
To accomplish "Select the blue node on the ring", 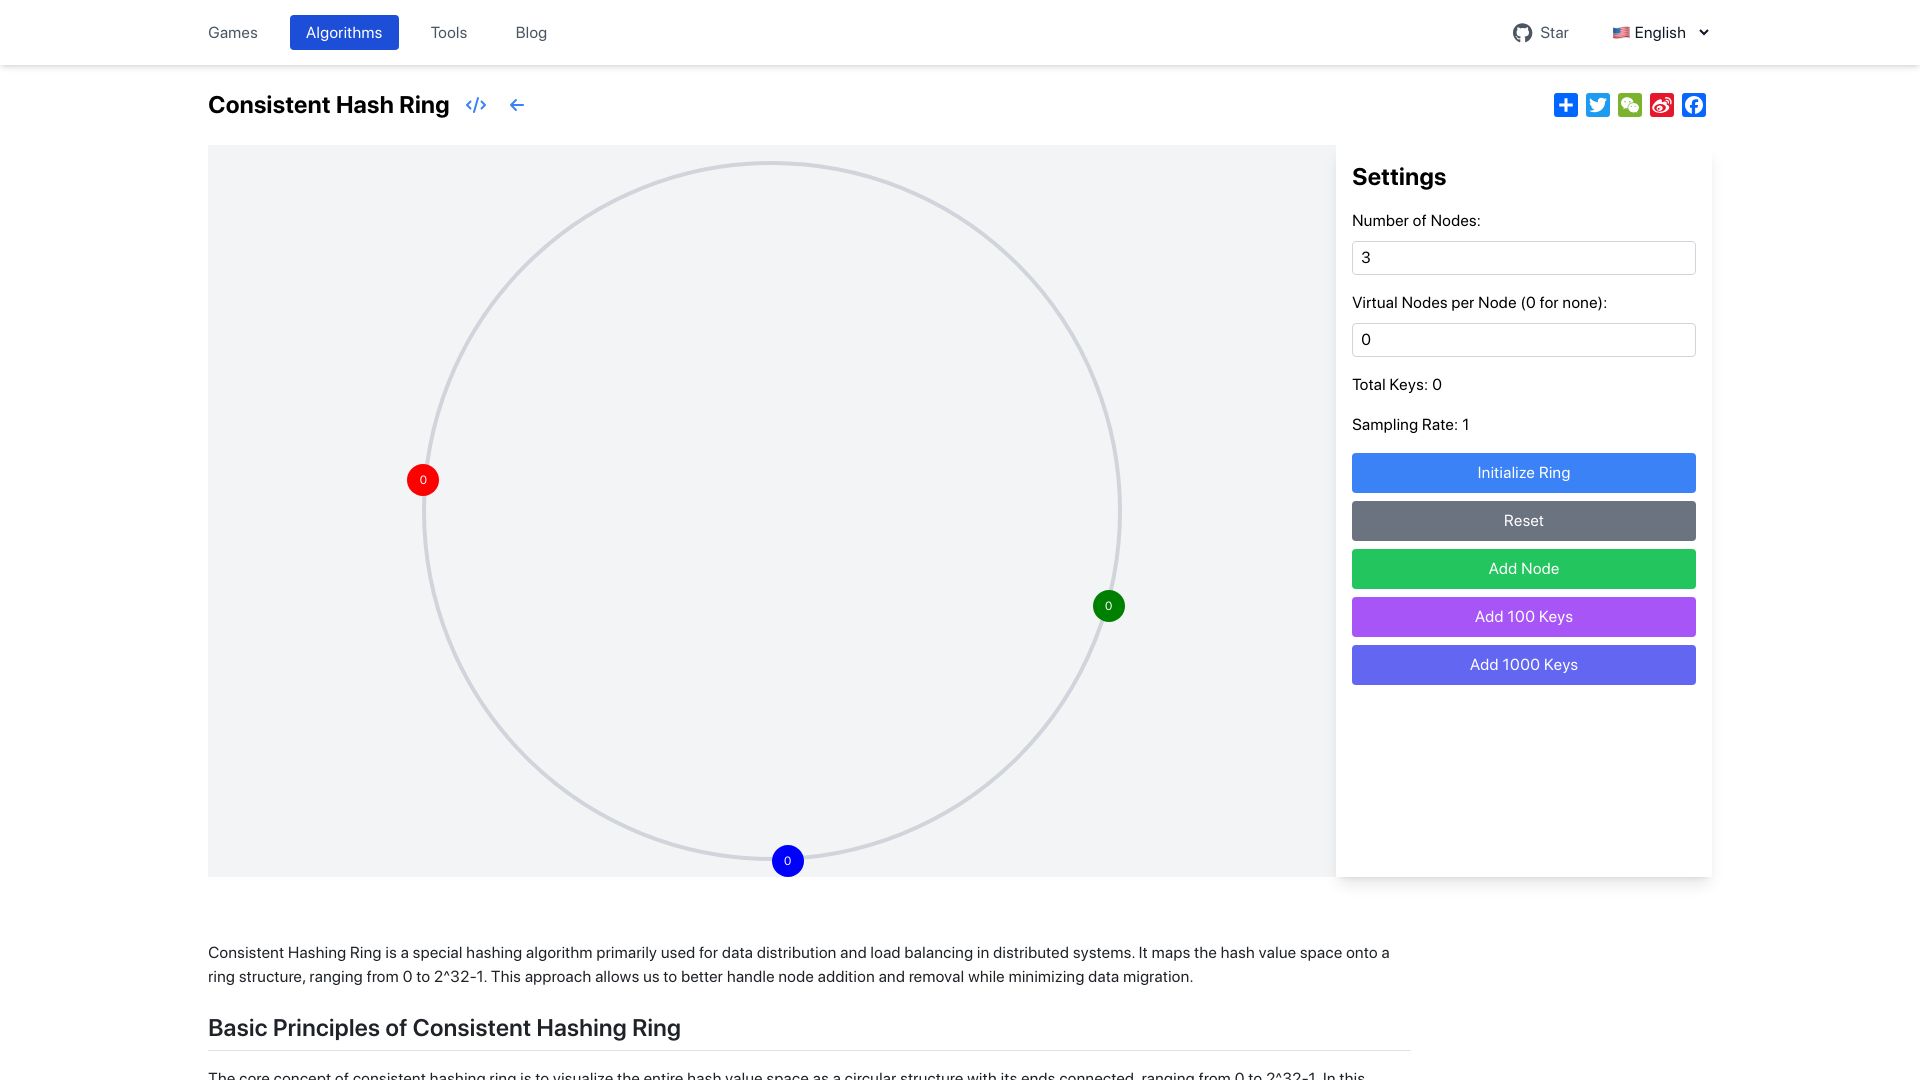I will [788, 861].
